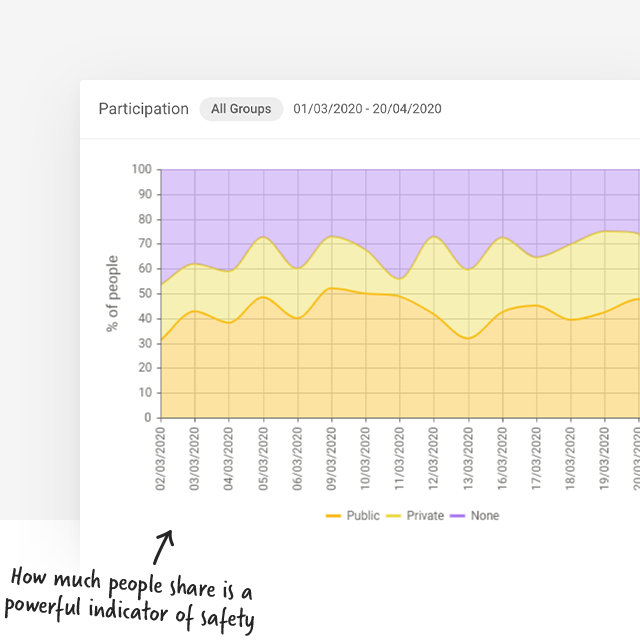Select the 05/03/2020 x-axis label
The image size is (640, 640).
coord(263,459)
